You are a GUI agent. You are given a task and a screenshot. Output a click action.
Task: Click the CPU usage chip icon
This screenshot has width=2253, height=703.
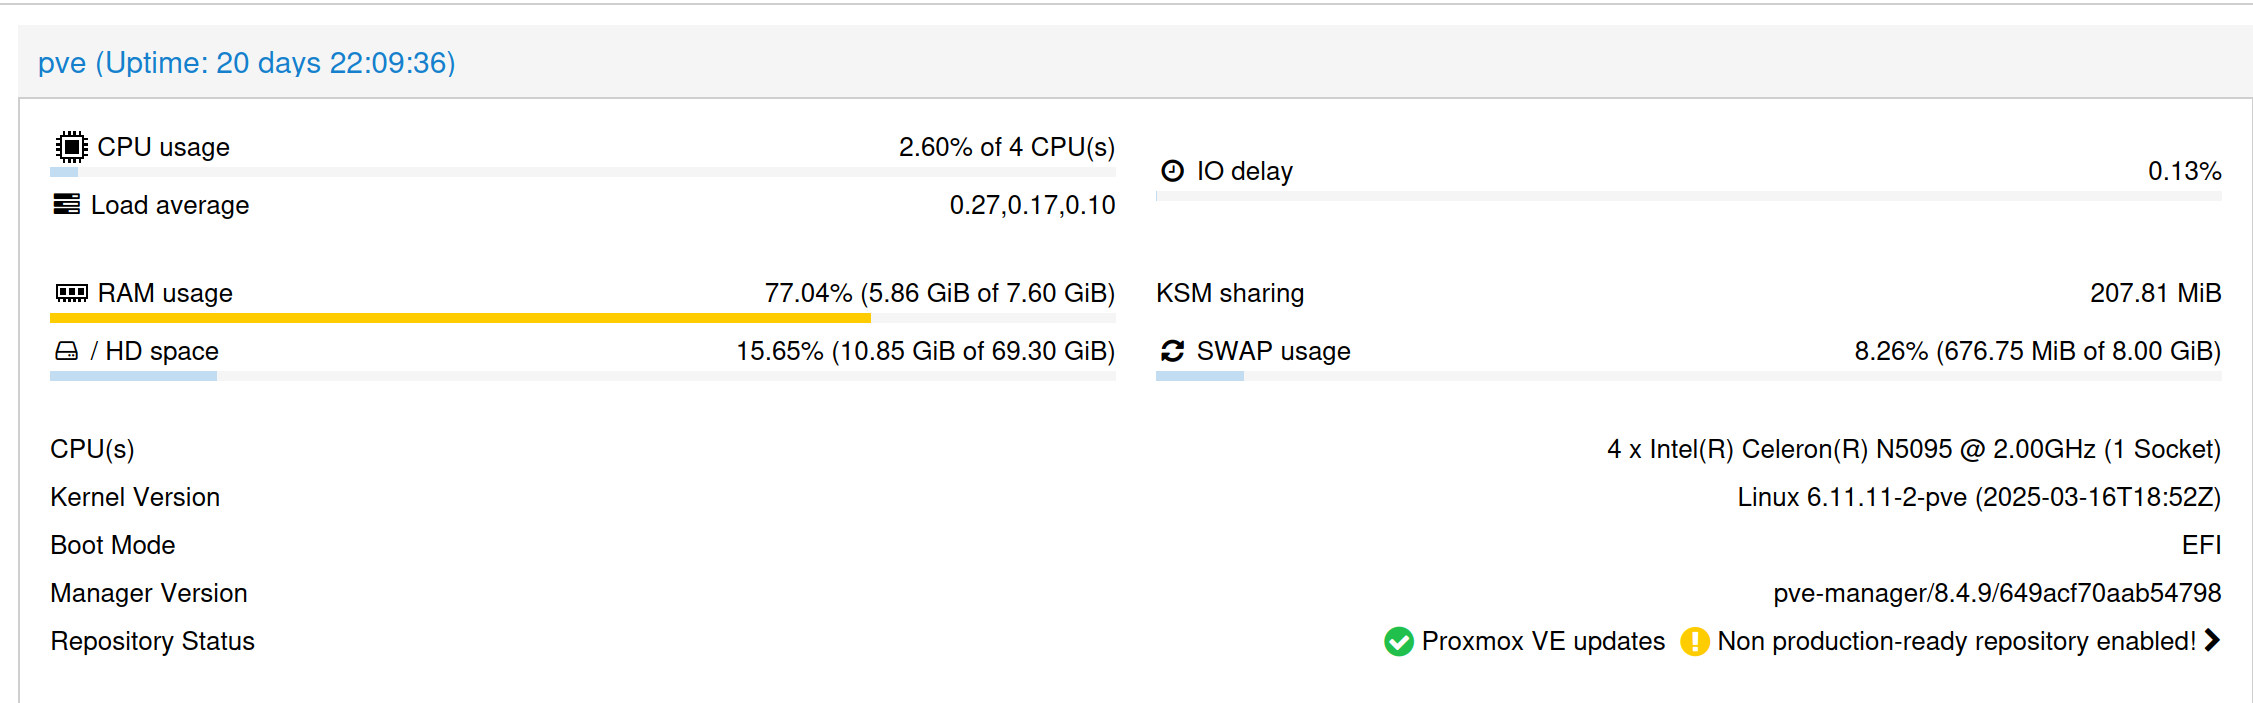click(x=71, y=147)
